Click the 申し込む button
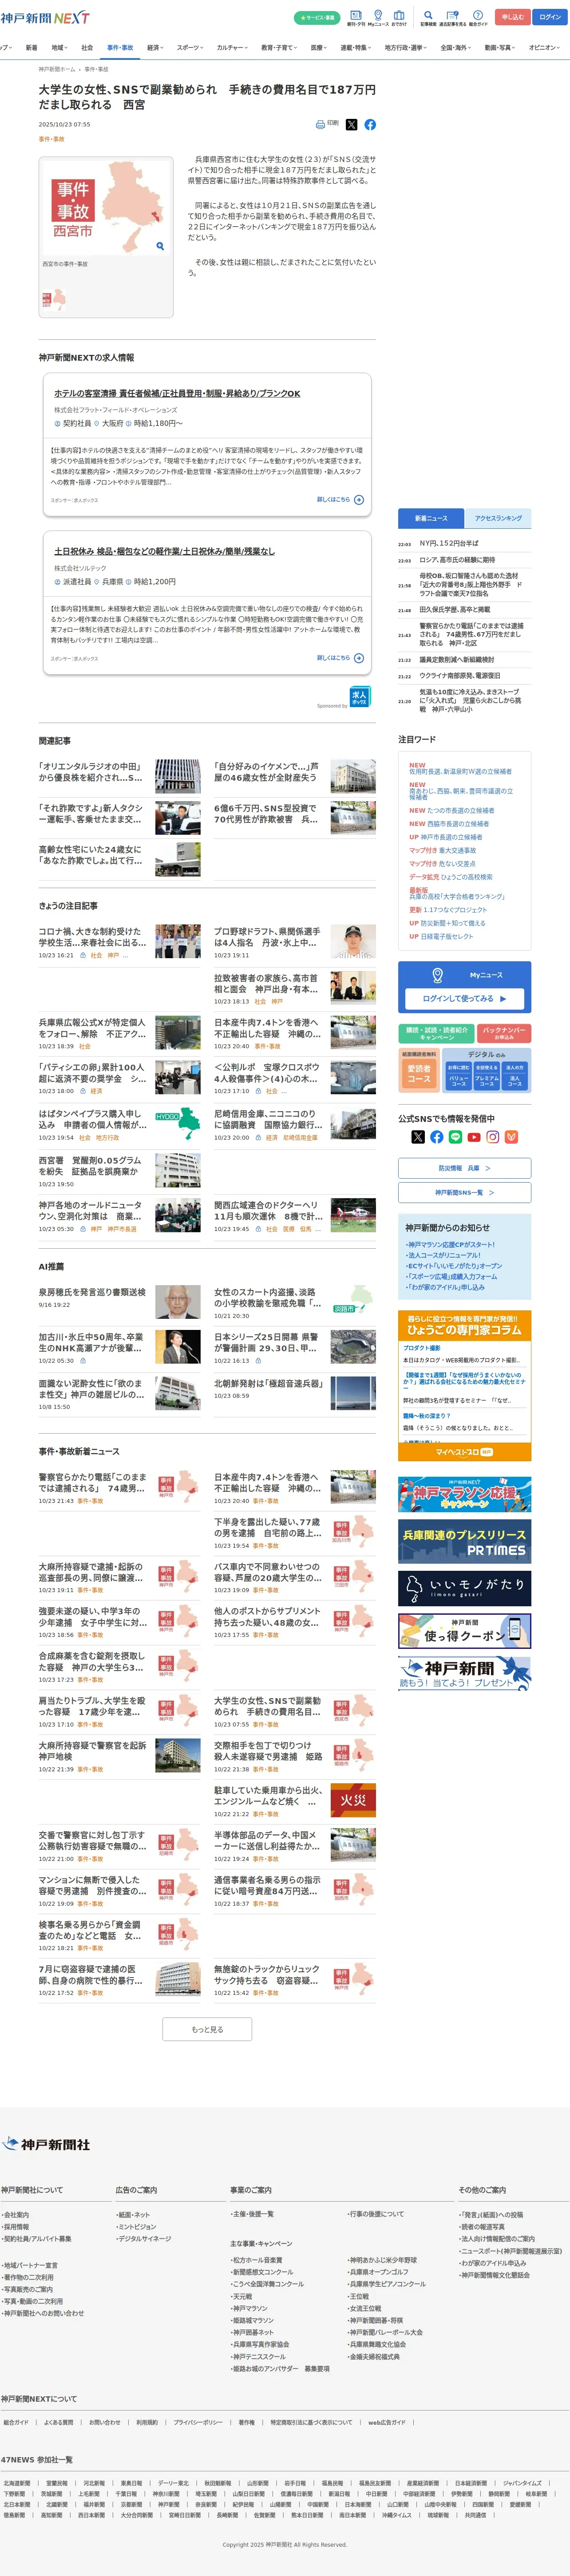Viewport: 570px width, 2576px height. click(x=513, y=17)
